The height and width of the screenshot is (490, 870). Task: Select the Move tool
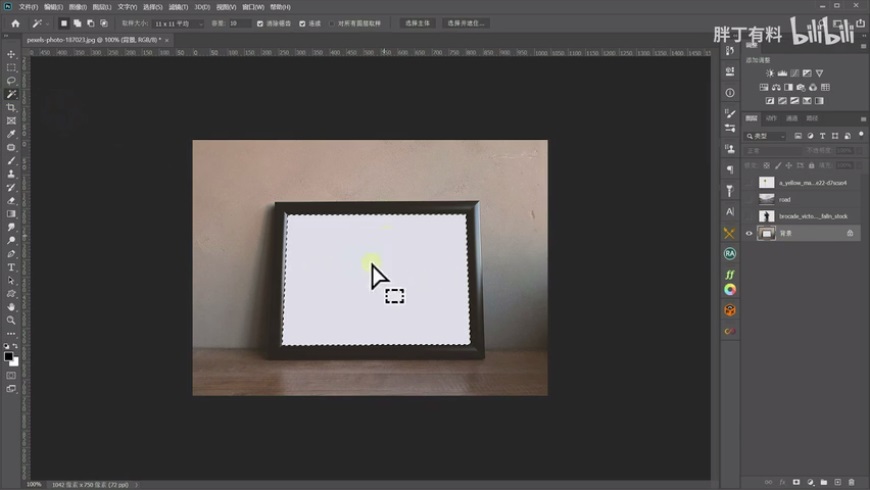coord(11,55)
